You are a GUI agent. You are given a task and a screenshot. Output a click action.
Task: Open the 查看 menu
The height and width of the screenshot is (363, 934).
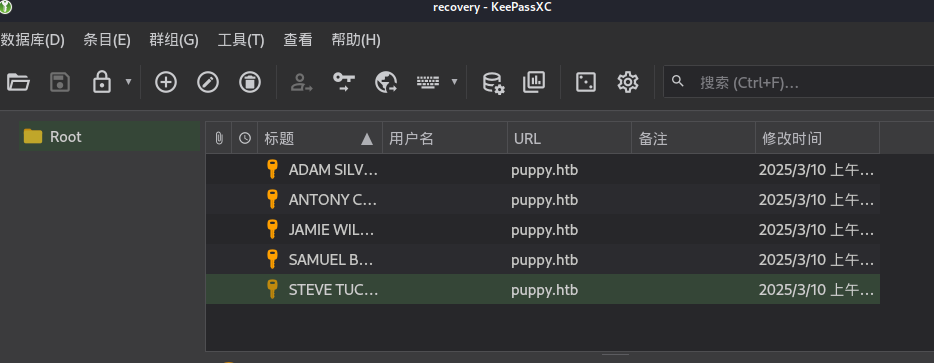click(x=298, y=40)
